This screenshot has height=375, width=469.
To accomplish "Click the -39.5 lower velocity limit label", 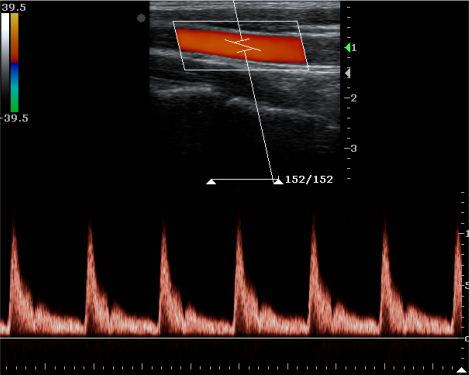I will coord(14,118).
